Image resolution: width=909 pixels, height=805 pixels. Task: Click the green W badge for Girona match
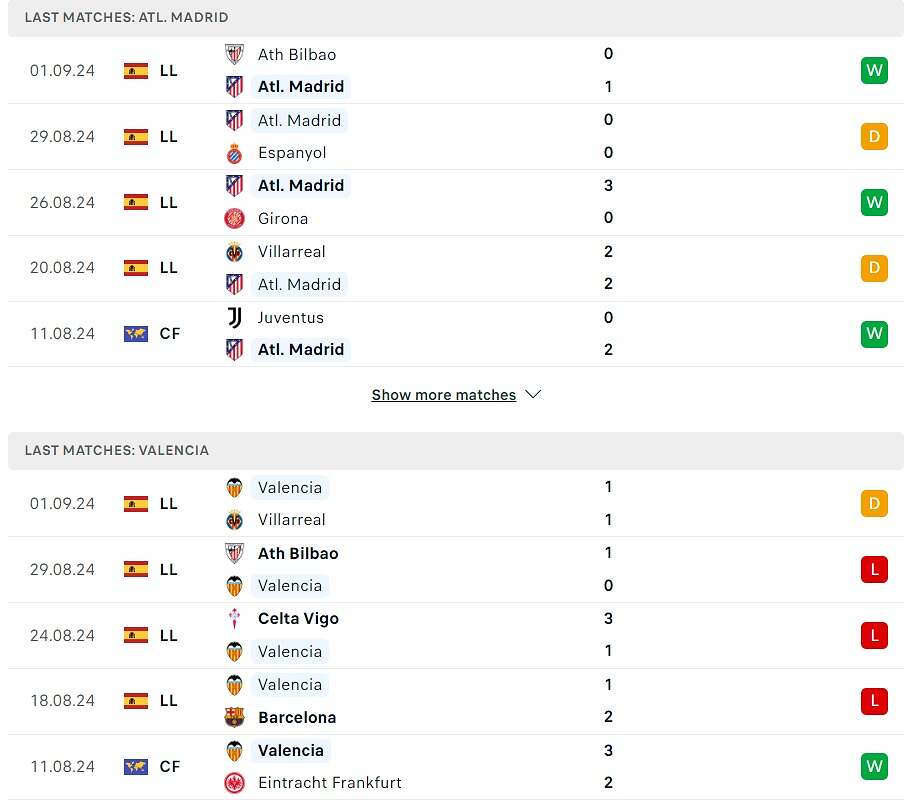pos(874,202)
